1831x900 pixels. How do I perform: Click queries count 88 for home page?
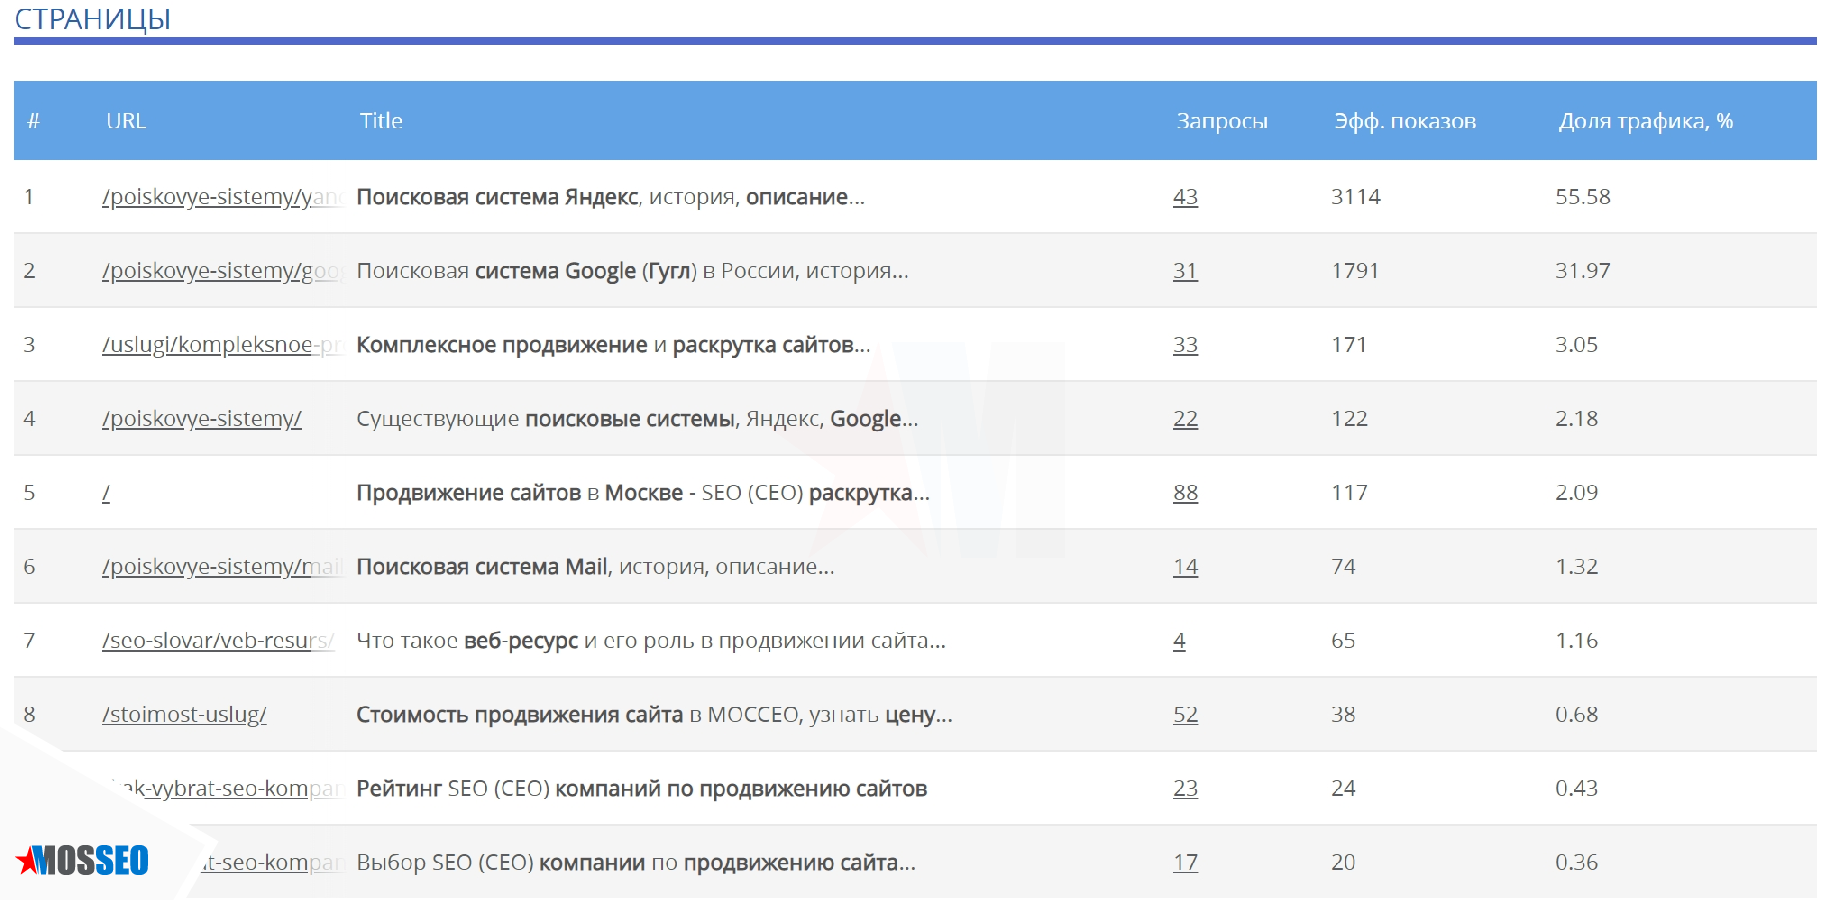[1185, 493]
